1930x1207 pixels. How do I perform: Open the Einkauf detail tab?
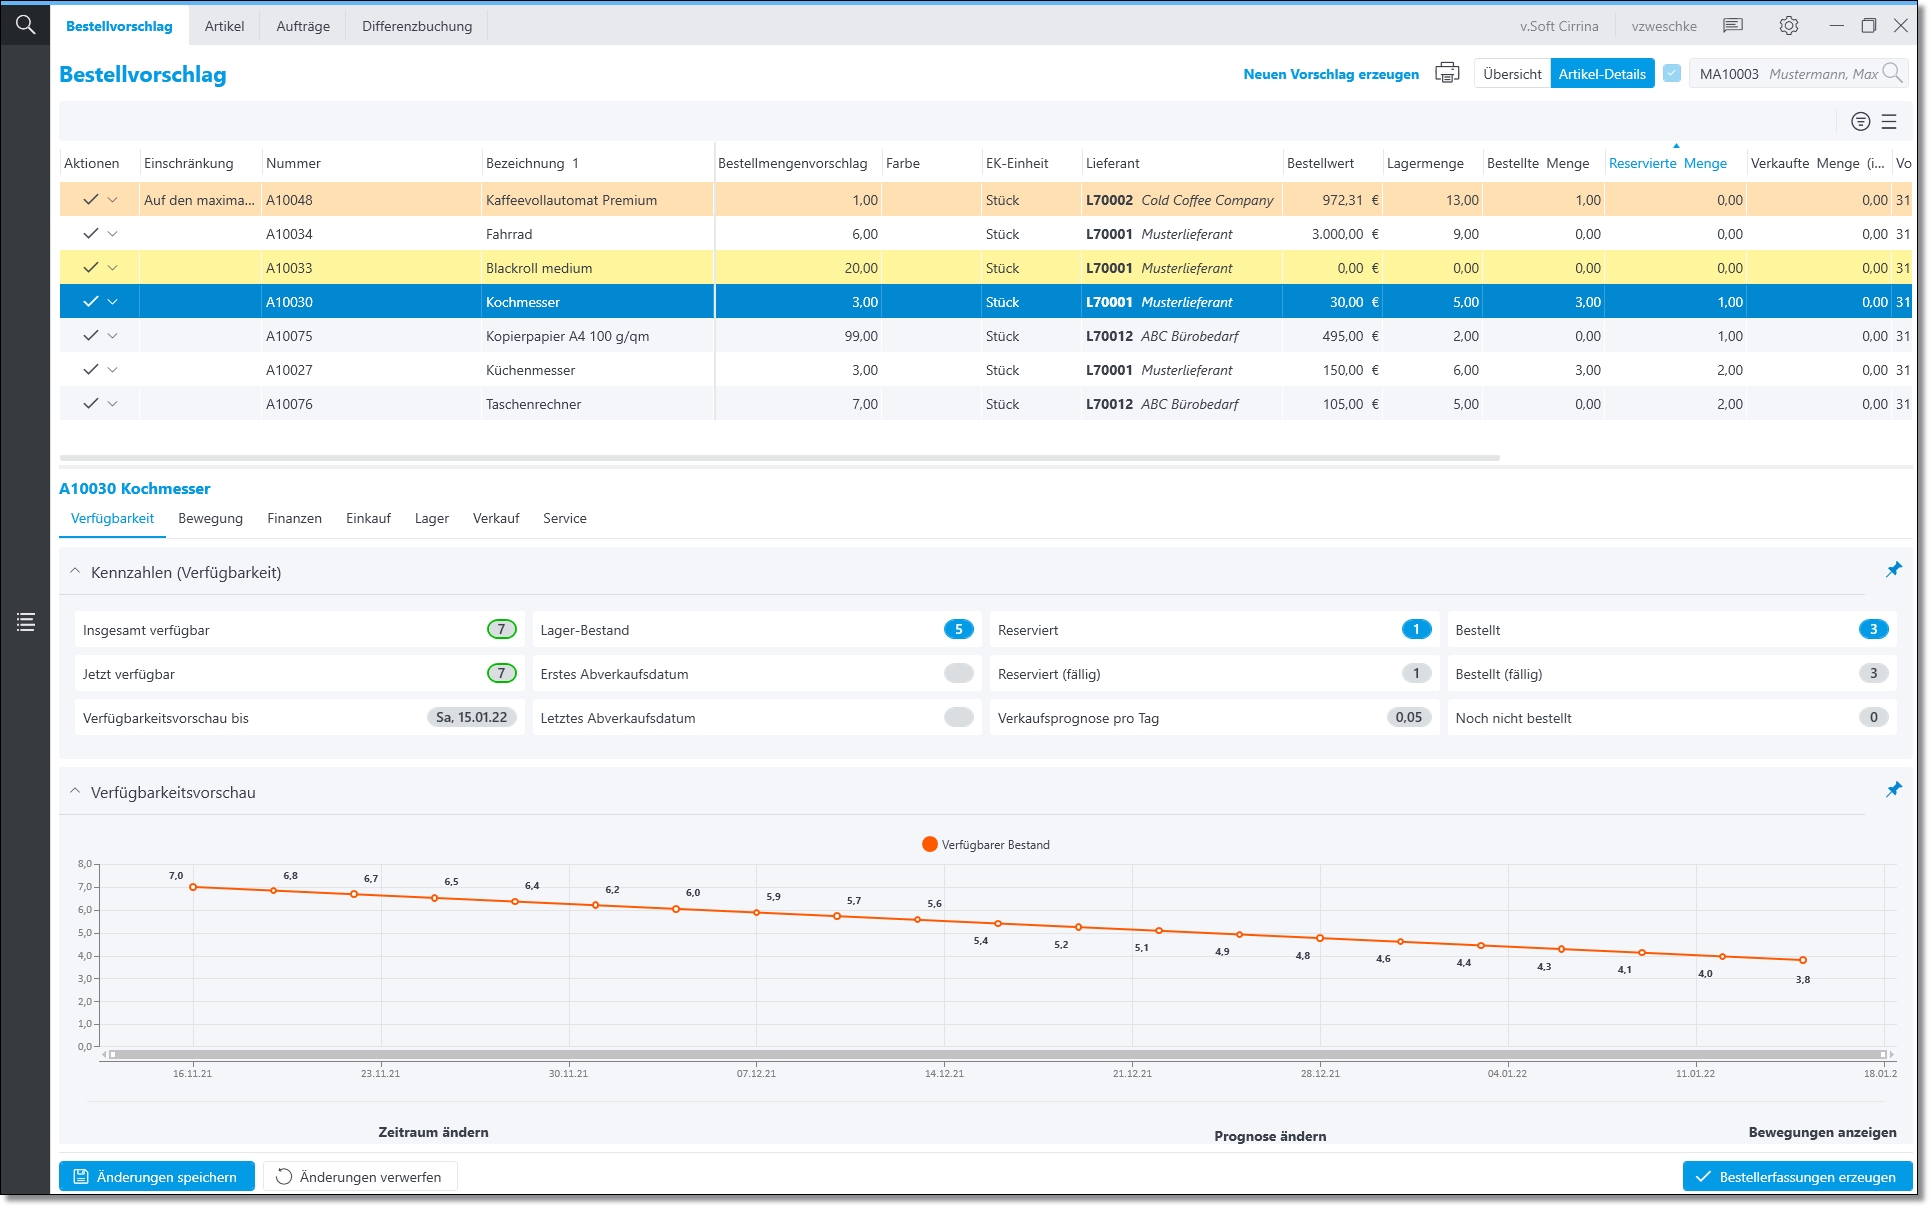point(368,518)
